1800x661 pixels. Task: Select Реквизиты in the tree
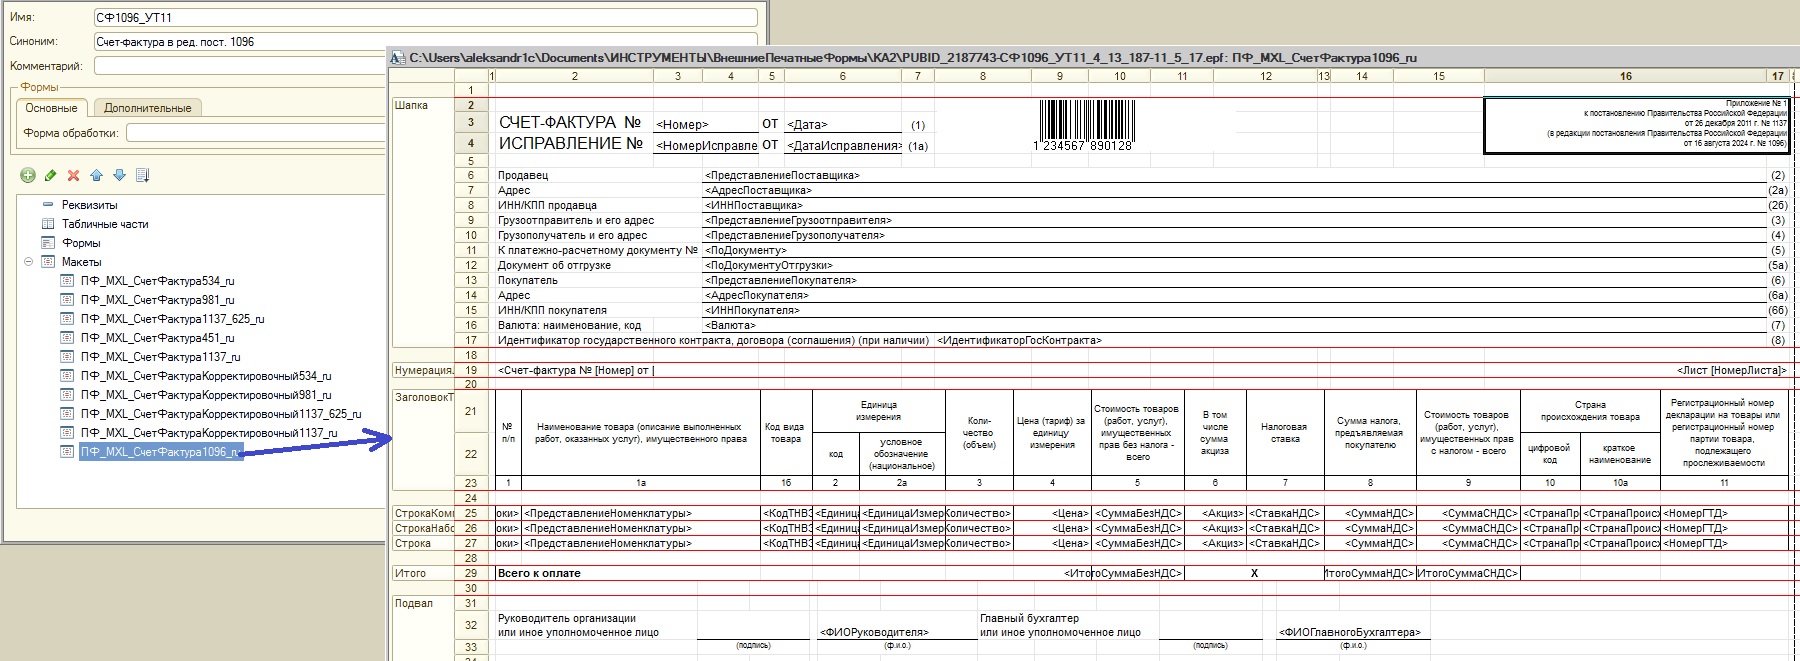(90, 205)
